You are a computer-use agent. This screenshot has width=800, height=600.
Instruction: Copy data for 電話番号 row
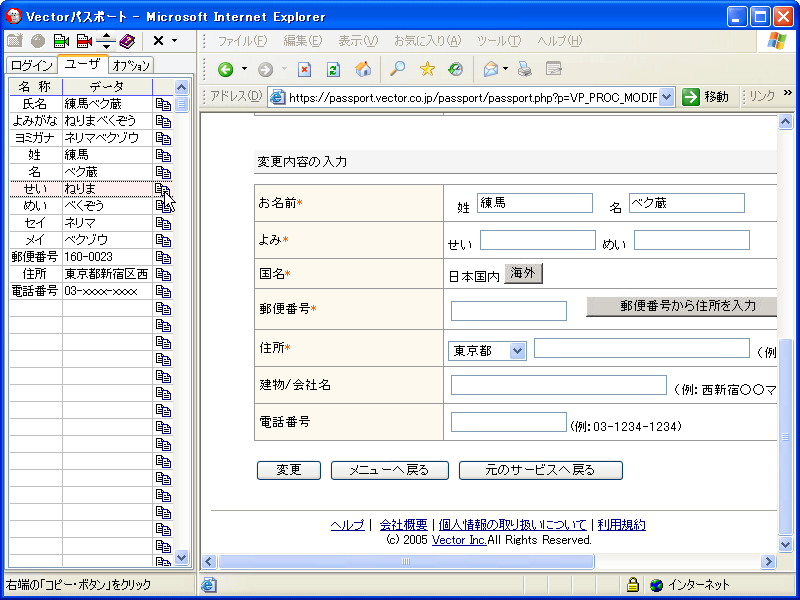163,291
